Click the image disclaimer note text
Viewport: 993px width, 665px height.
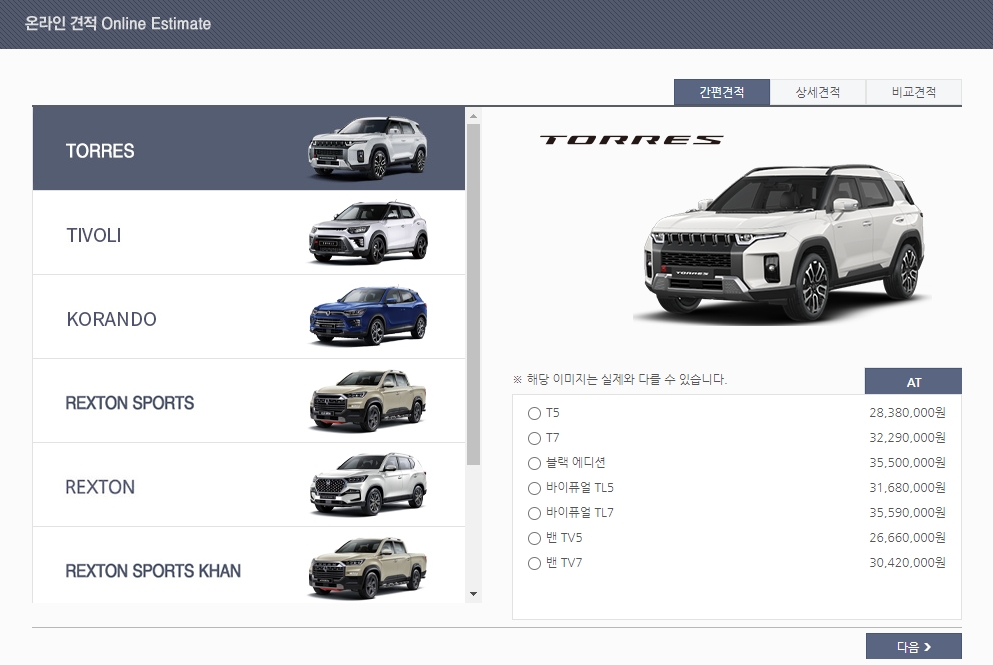coord(620,379)
